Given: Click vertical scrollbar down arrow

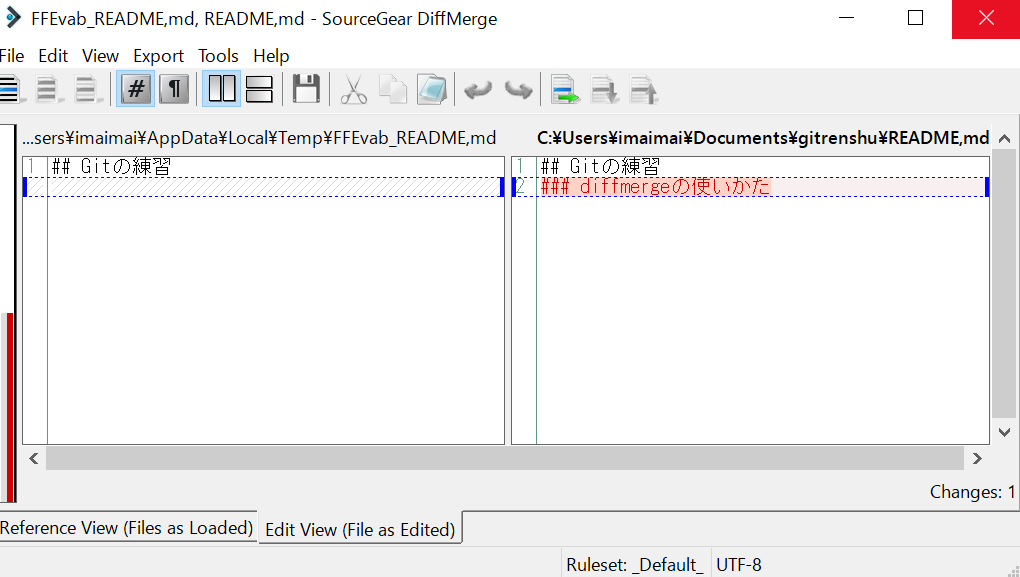Looking at the screenshot, I should coord(1004,432).
